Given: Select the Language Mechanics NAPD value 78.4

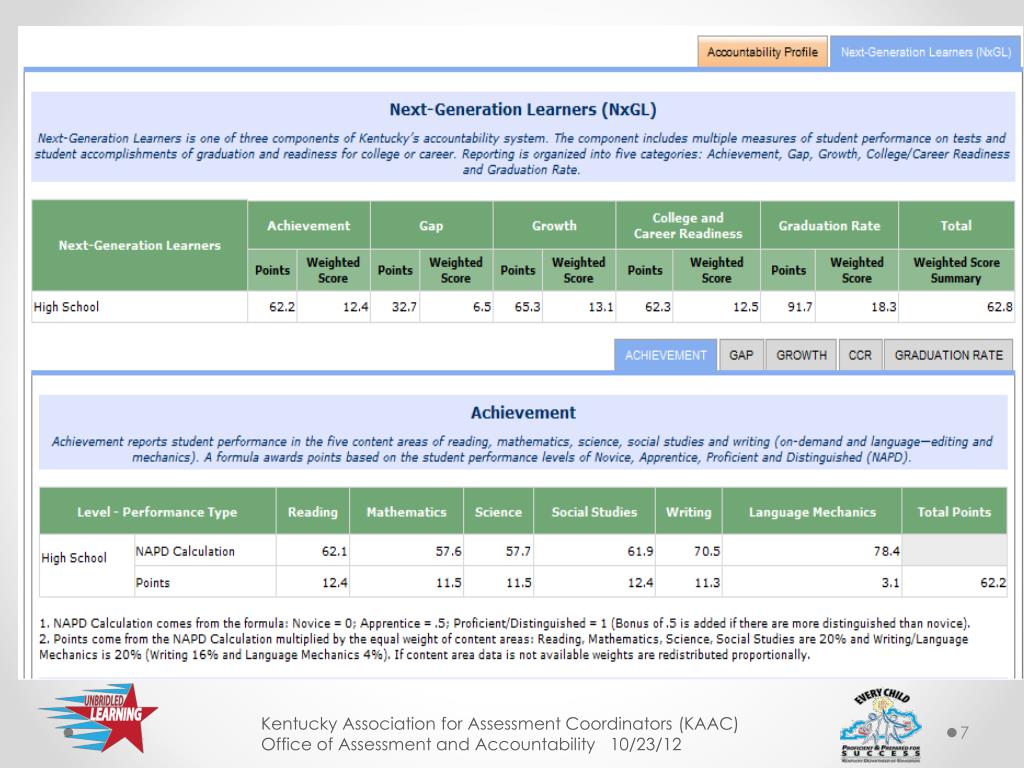Looking at the screenshot, I should (886, 551).
